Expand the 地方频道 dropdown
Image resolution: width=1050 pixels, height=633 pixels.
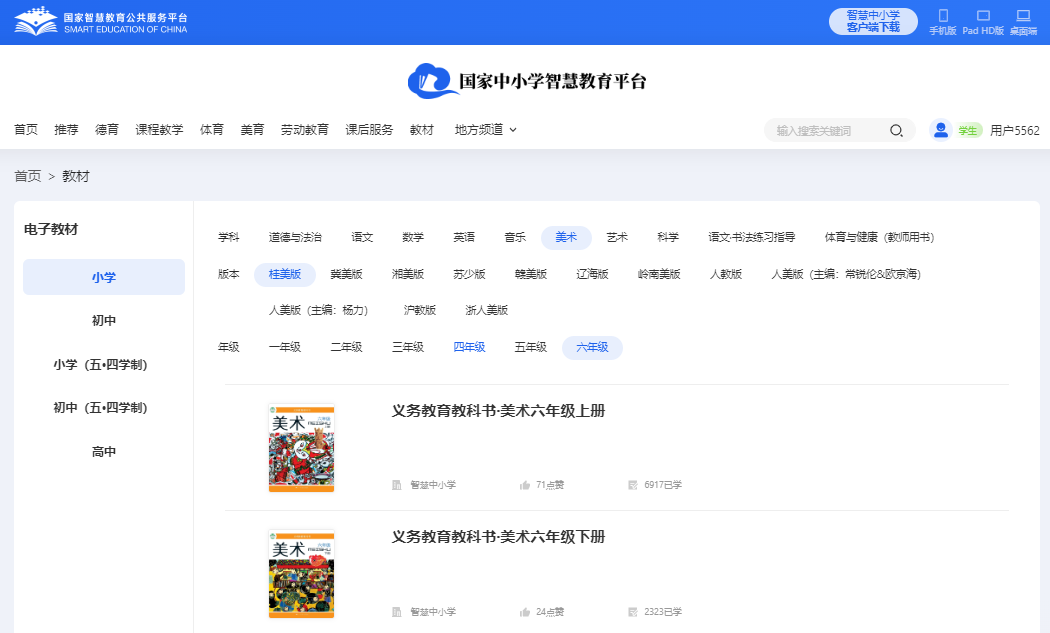pos(485,130)
